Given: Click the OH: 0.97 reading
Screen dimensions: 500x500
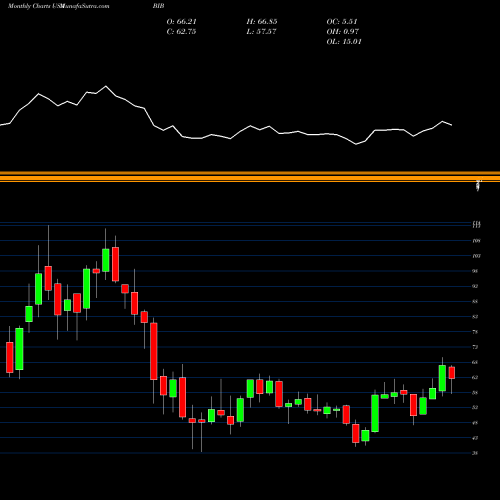Looking at the screenshot, I should [x=343, y=32].
